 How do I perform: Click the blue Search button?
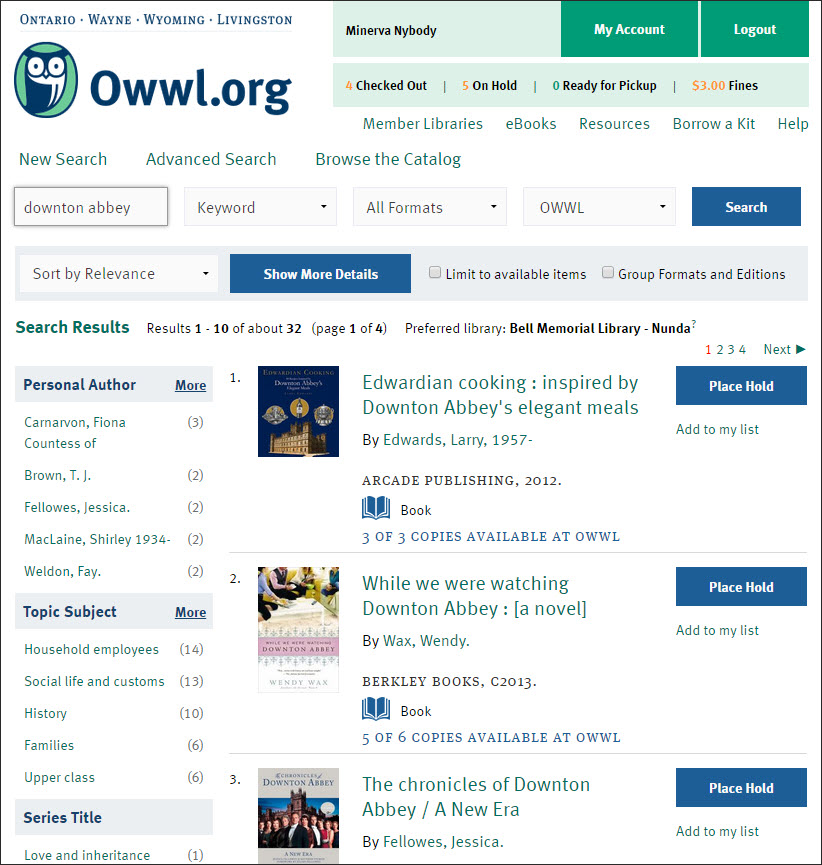(x=746, y=207)
